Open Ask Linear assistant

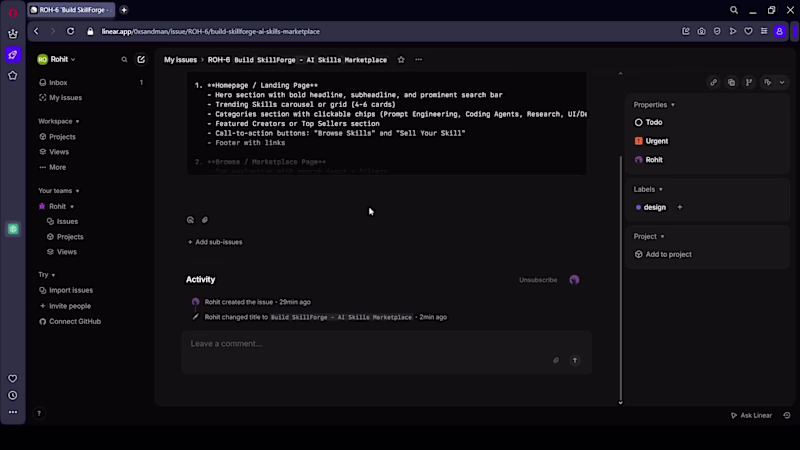(751, 415)
